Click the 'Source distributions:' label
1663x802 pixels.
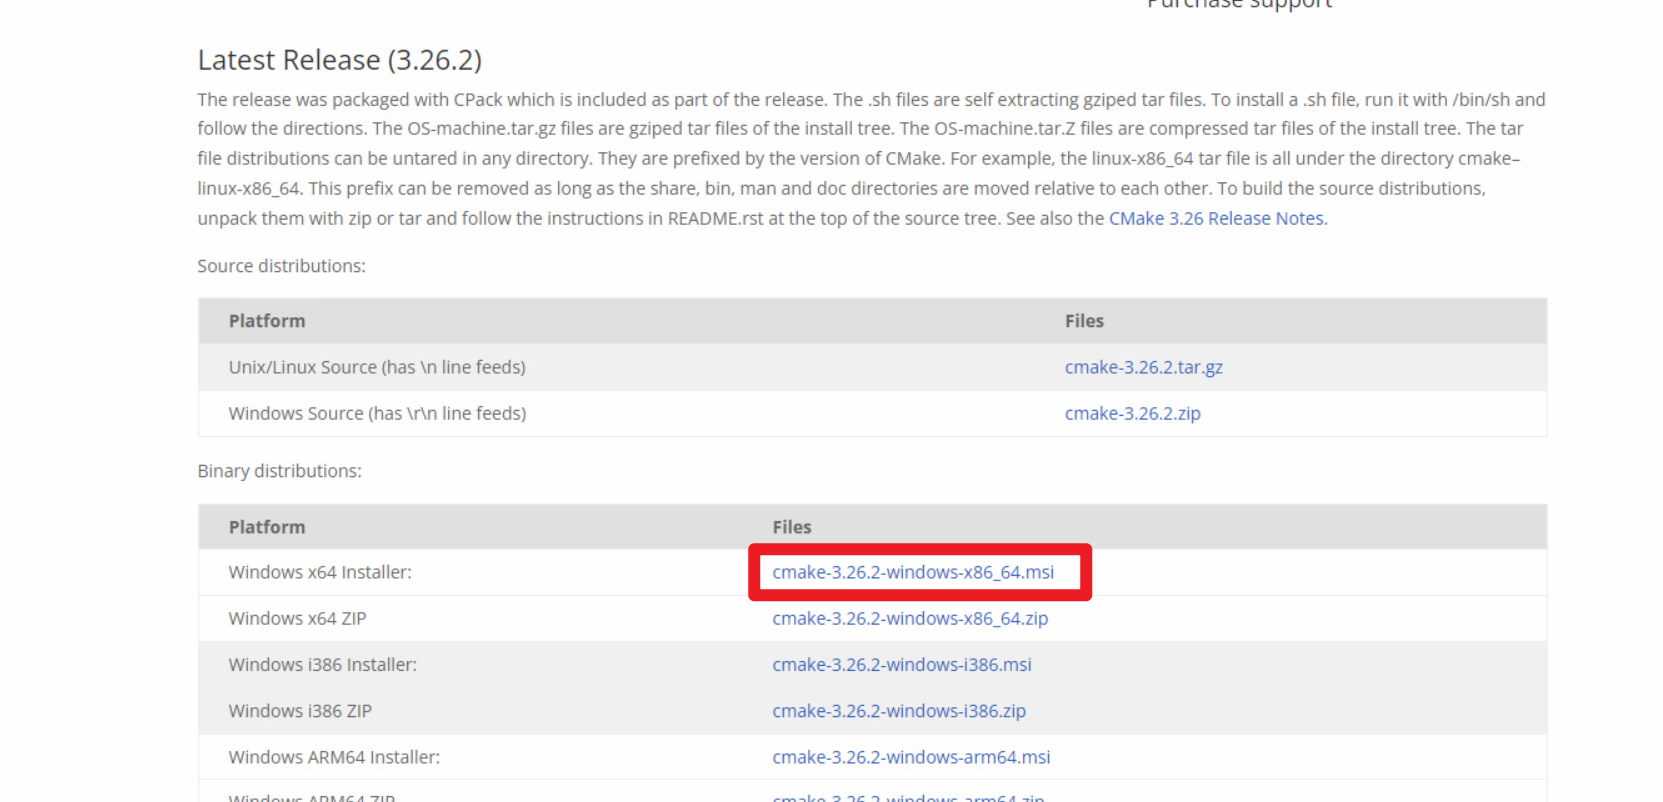click(281, 266)
